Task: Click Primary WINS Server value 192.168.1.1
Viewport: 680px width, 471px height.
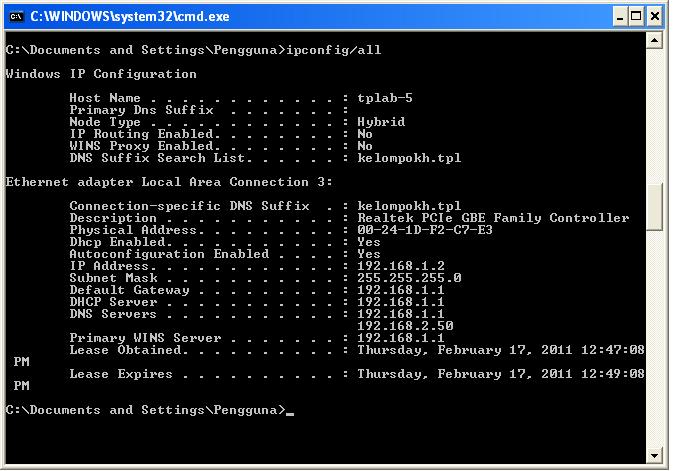Action: pos(401,338)
